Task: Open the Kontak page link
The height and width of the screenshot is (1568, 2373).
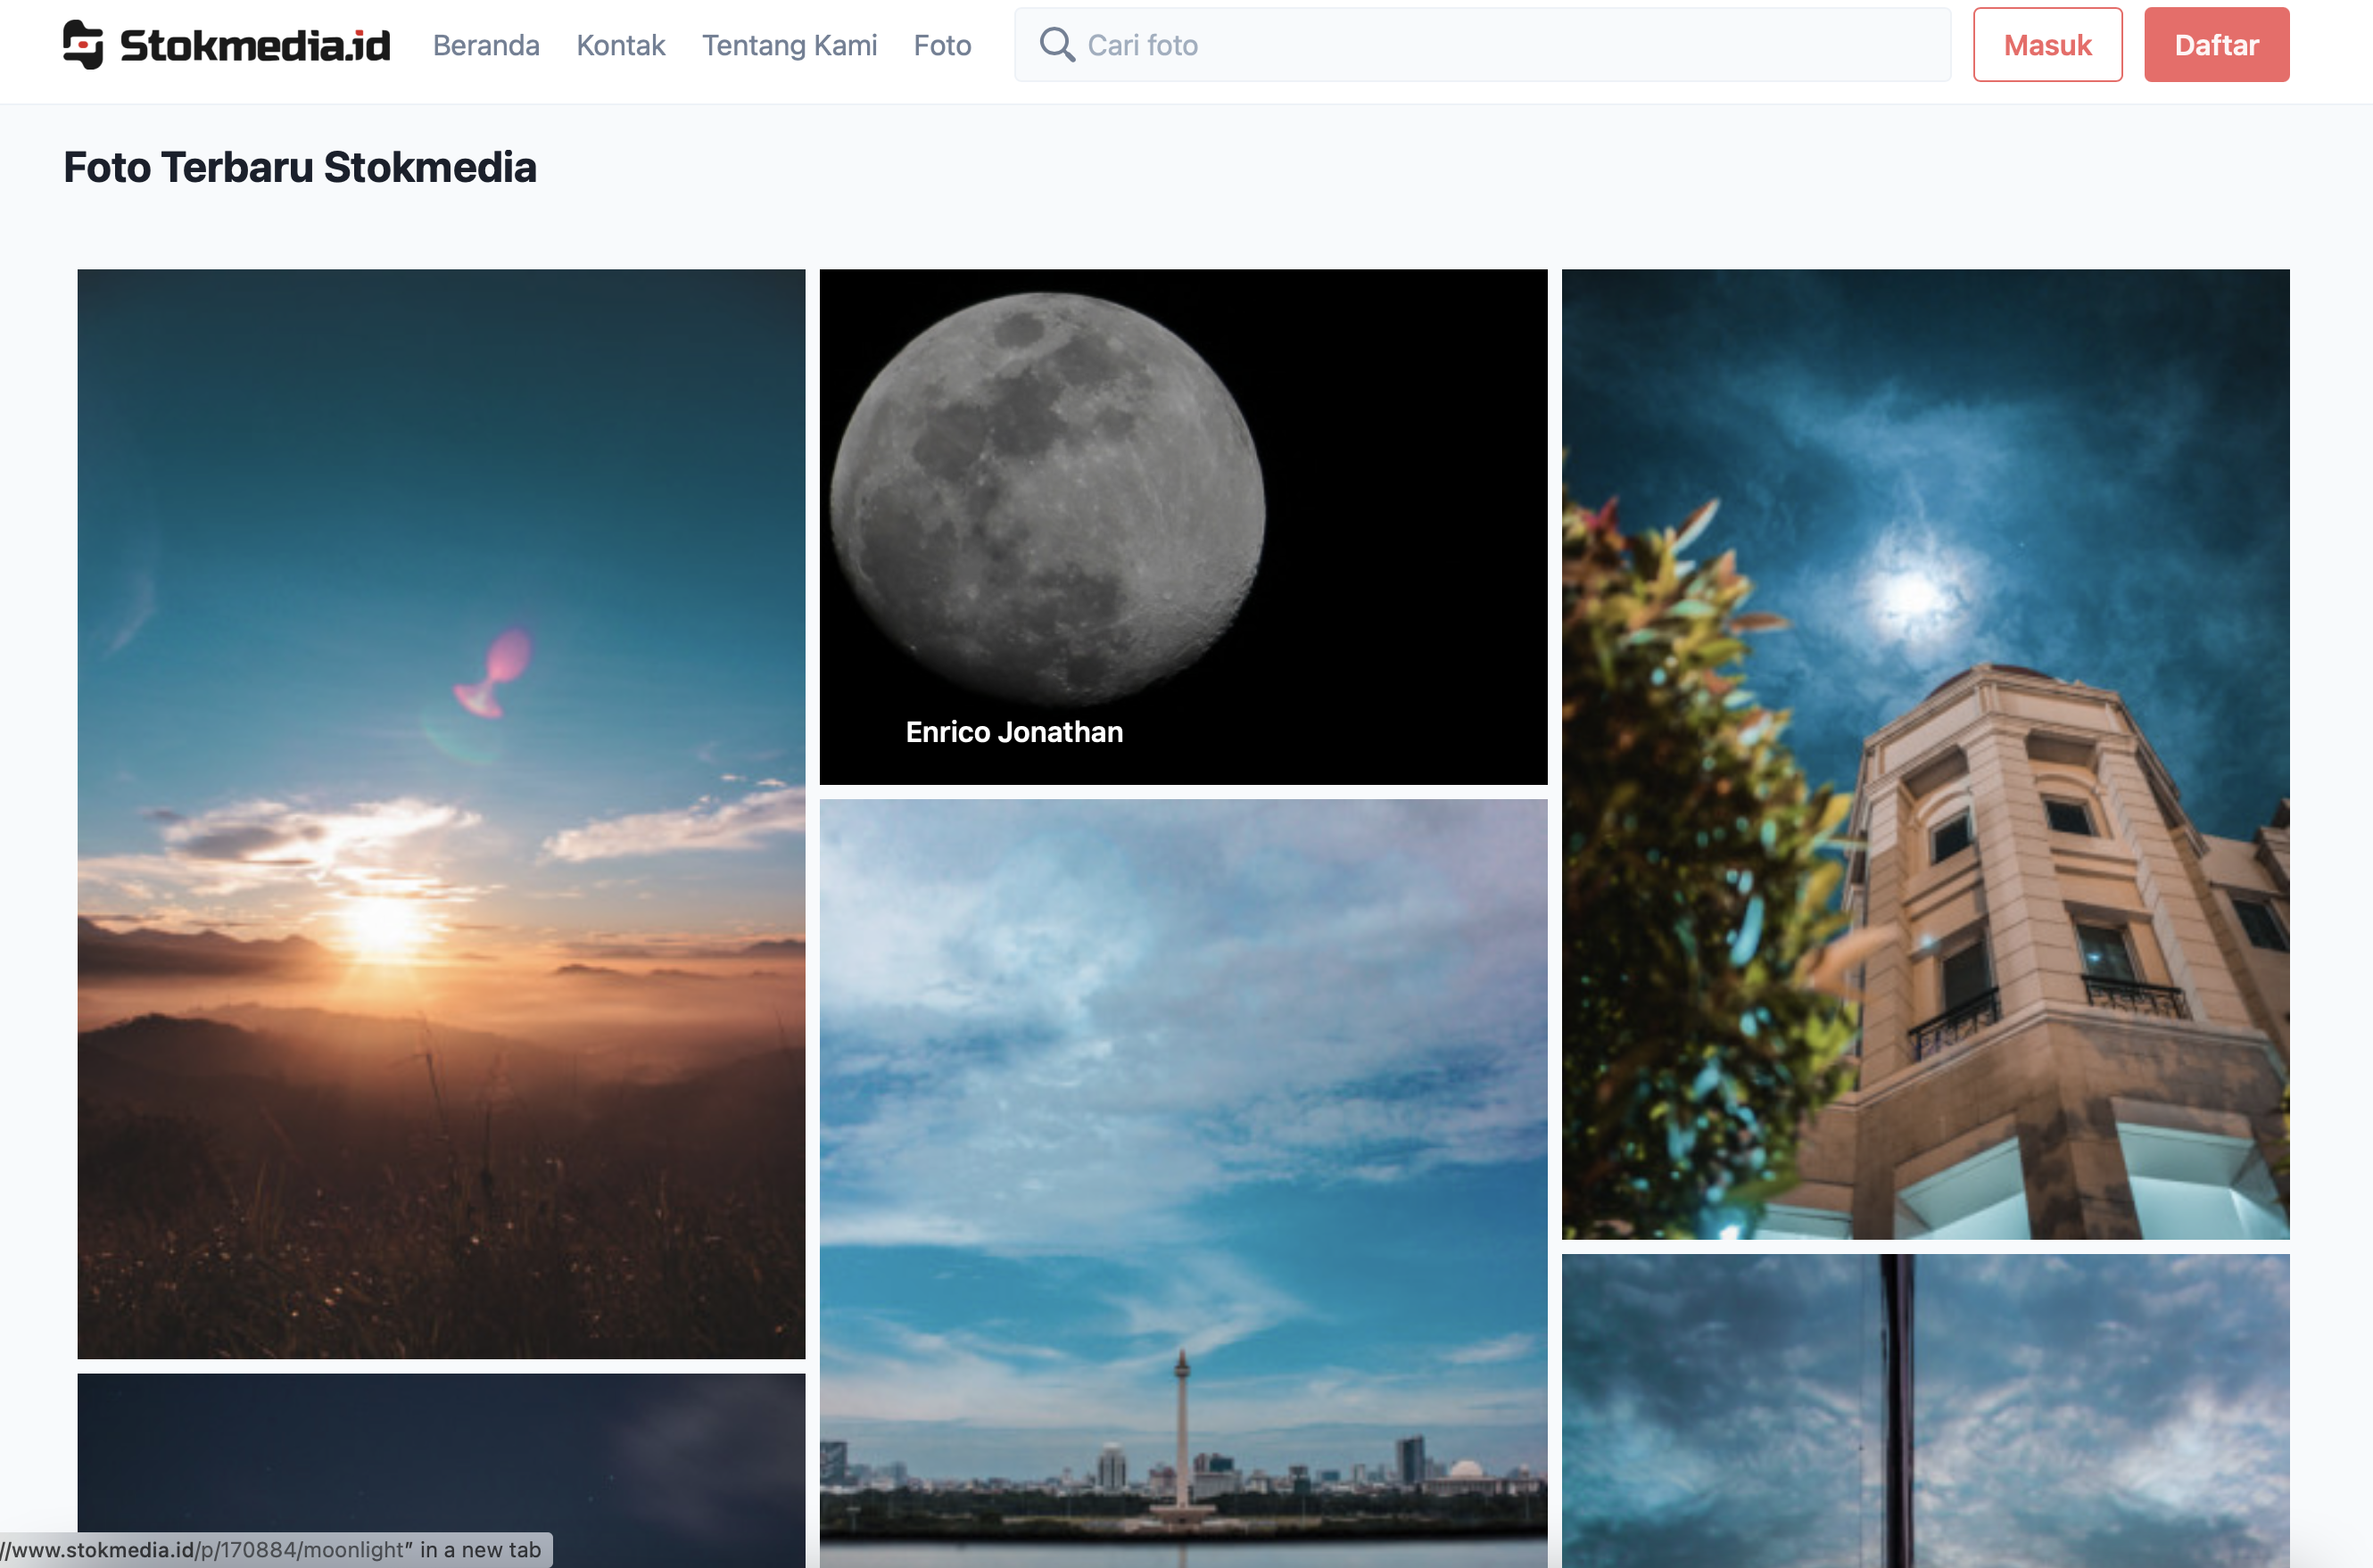Action: 620,45
